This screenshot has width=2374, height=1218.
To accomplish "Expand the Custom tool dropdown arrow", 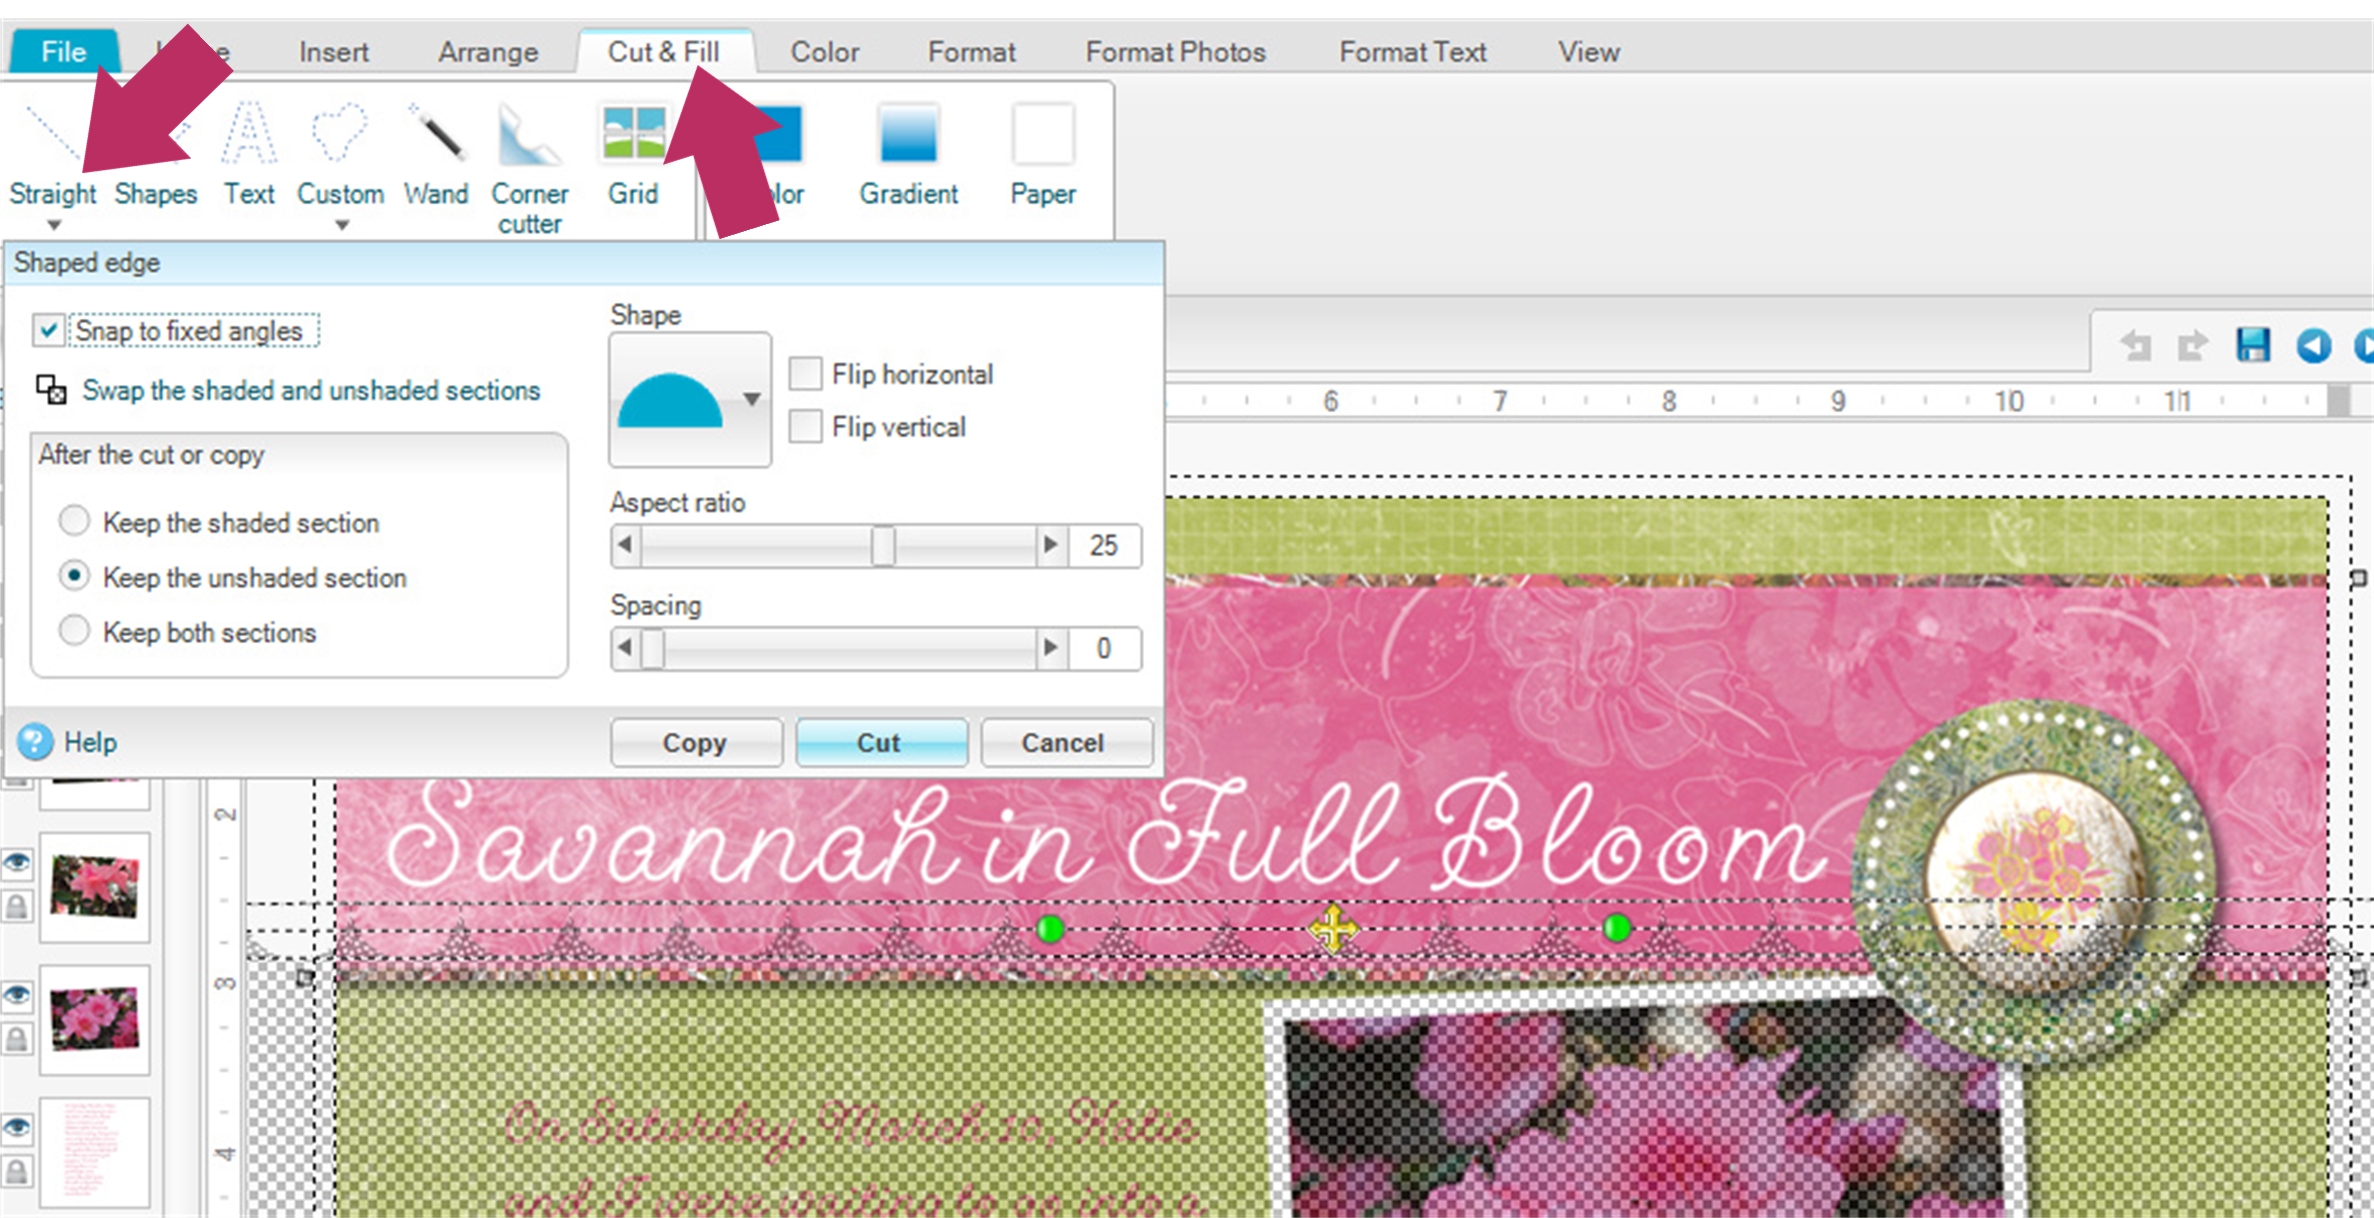I will click(x=342, y=225).
